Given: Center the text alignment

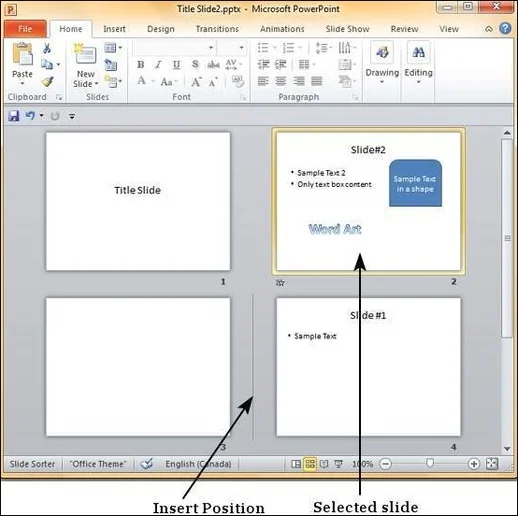Looking at the screenshot, I should pyautogui.click(x=281, y=81).
